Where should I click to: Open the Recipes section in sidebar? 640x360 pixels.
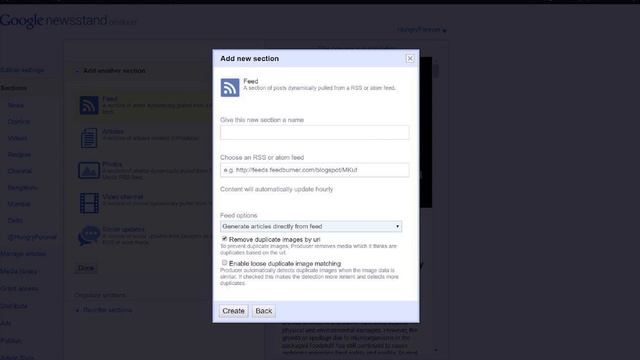click(x=19, y=154)
